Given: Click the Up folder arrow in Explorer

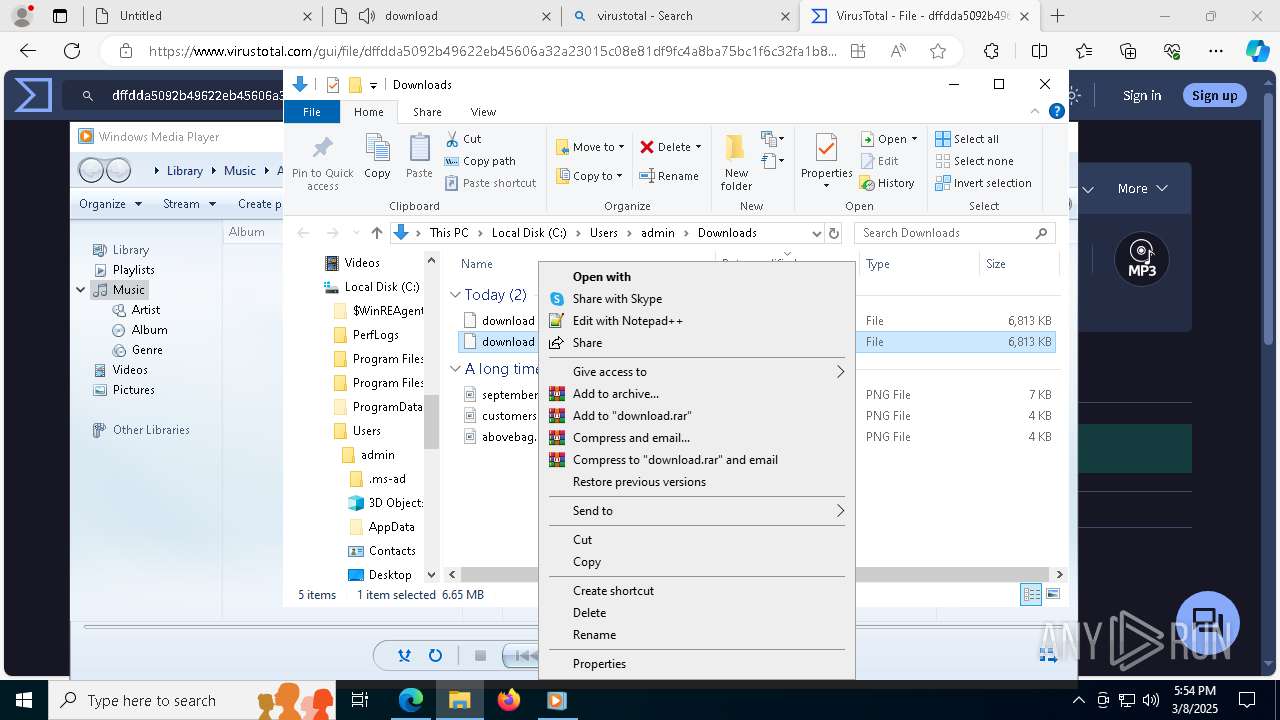Looking at the screenshot, I should pyautogui.click(x=376, y=233).
